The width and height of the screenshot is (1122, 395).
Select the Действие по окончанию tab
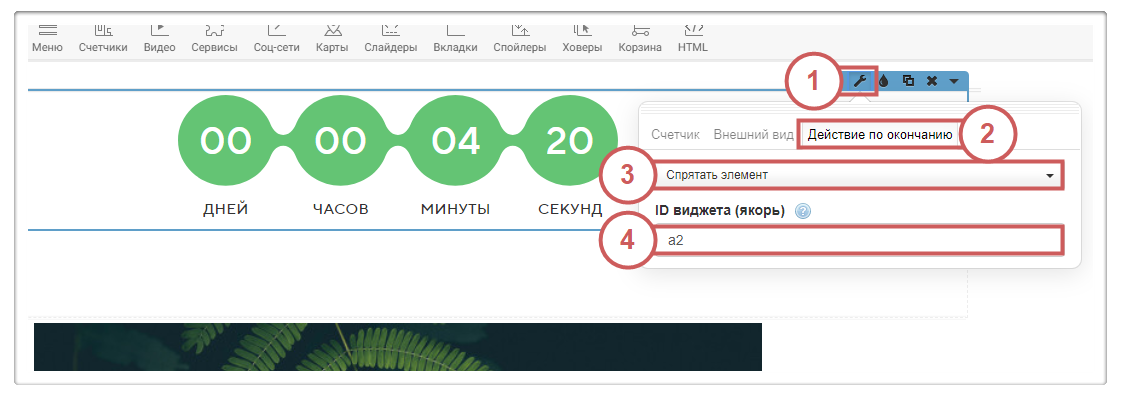click(x=880, y=135)
